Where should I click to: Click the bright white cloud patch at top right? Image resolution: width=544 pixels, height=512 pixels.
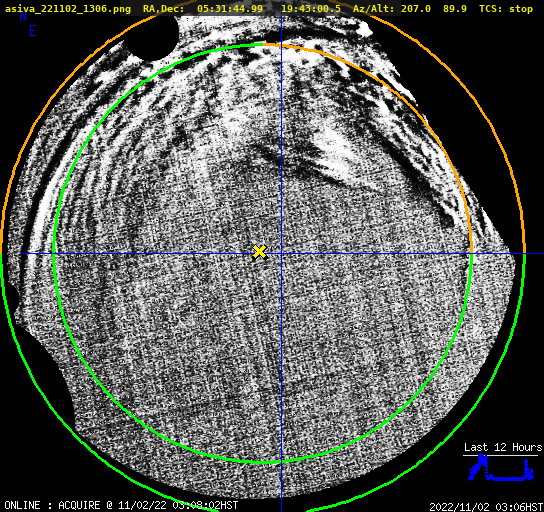[364, 30]
